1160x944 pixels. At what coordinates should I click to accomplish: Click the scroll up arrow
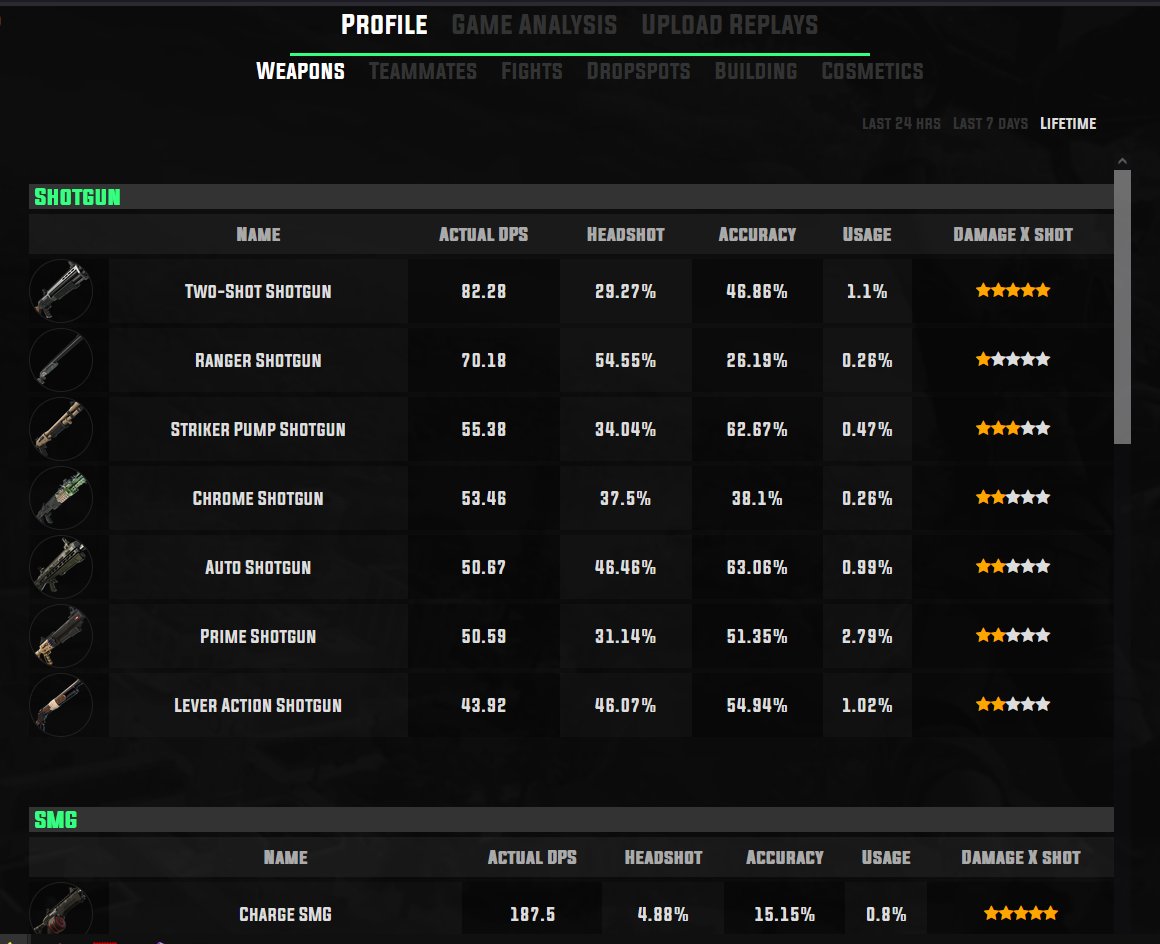click(1122, 161)
